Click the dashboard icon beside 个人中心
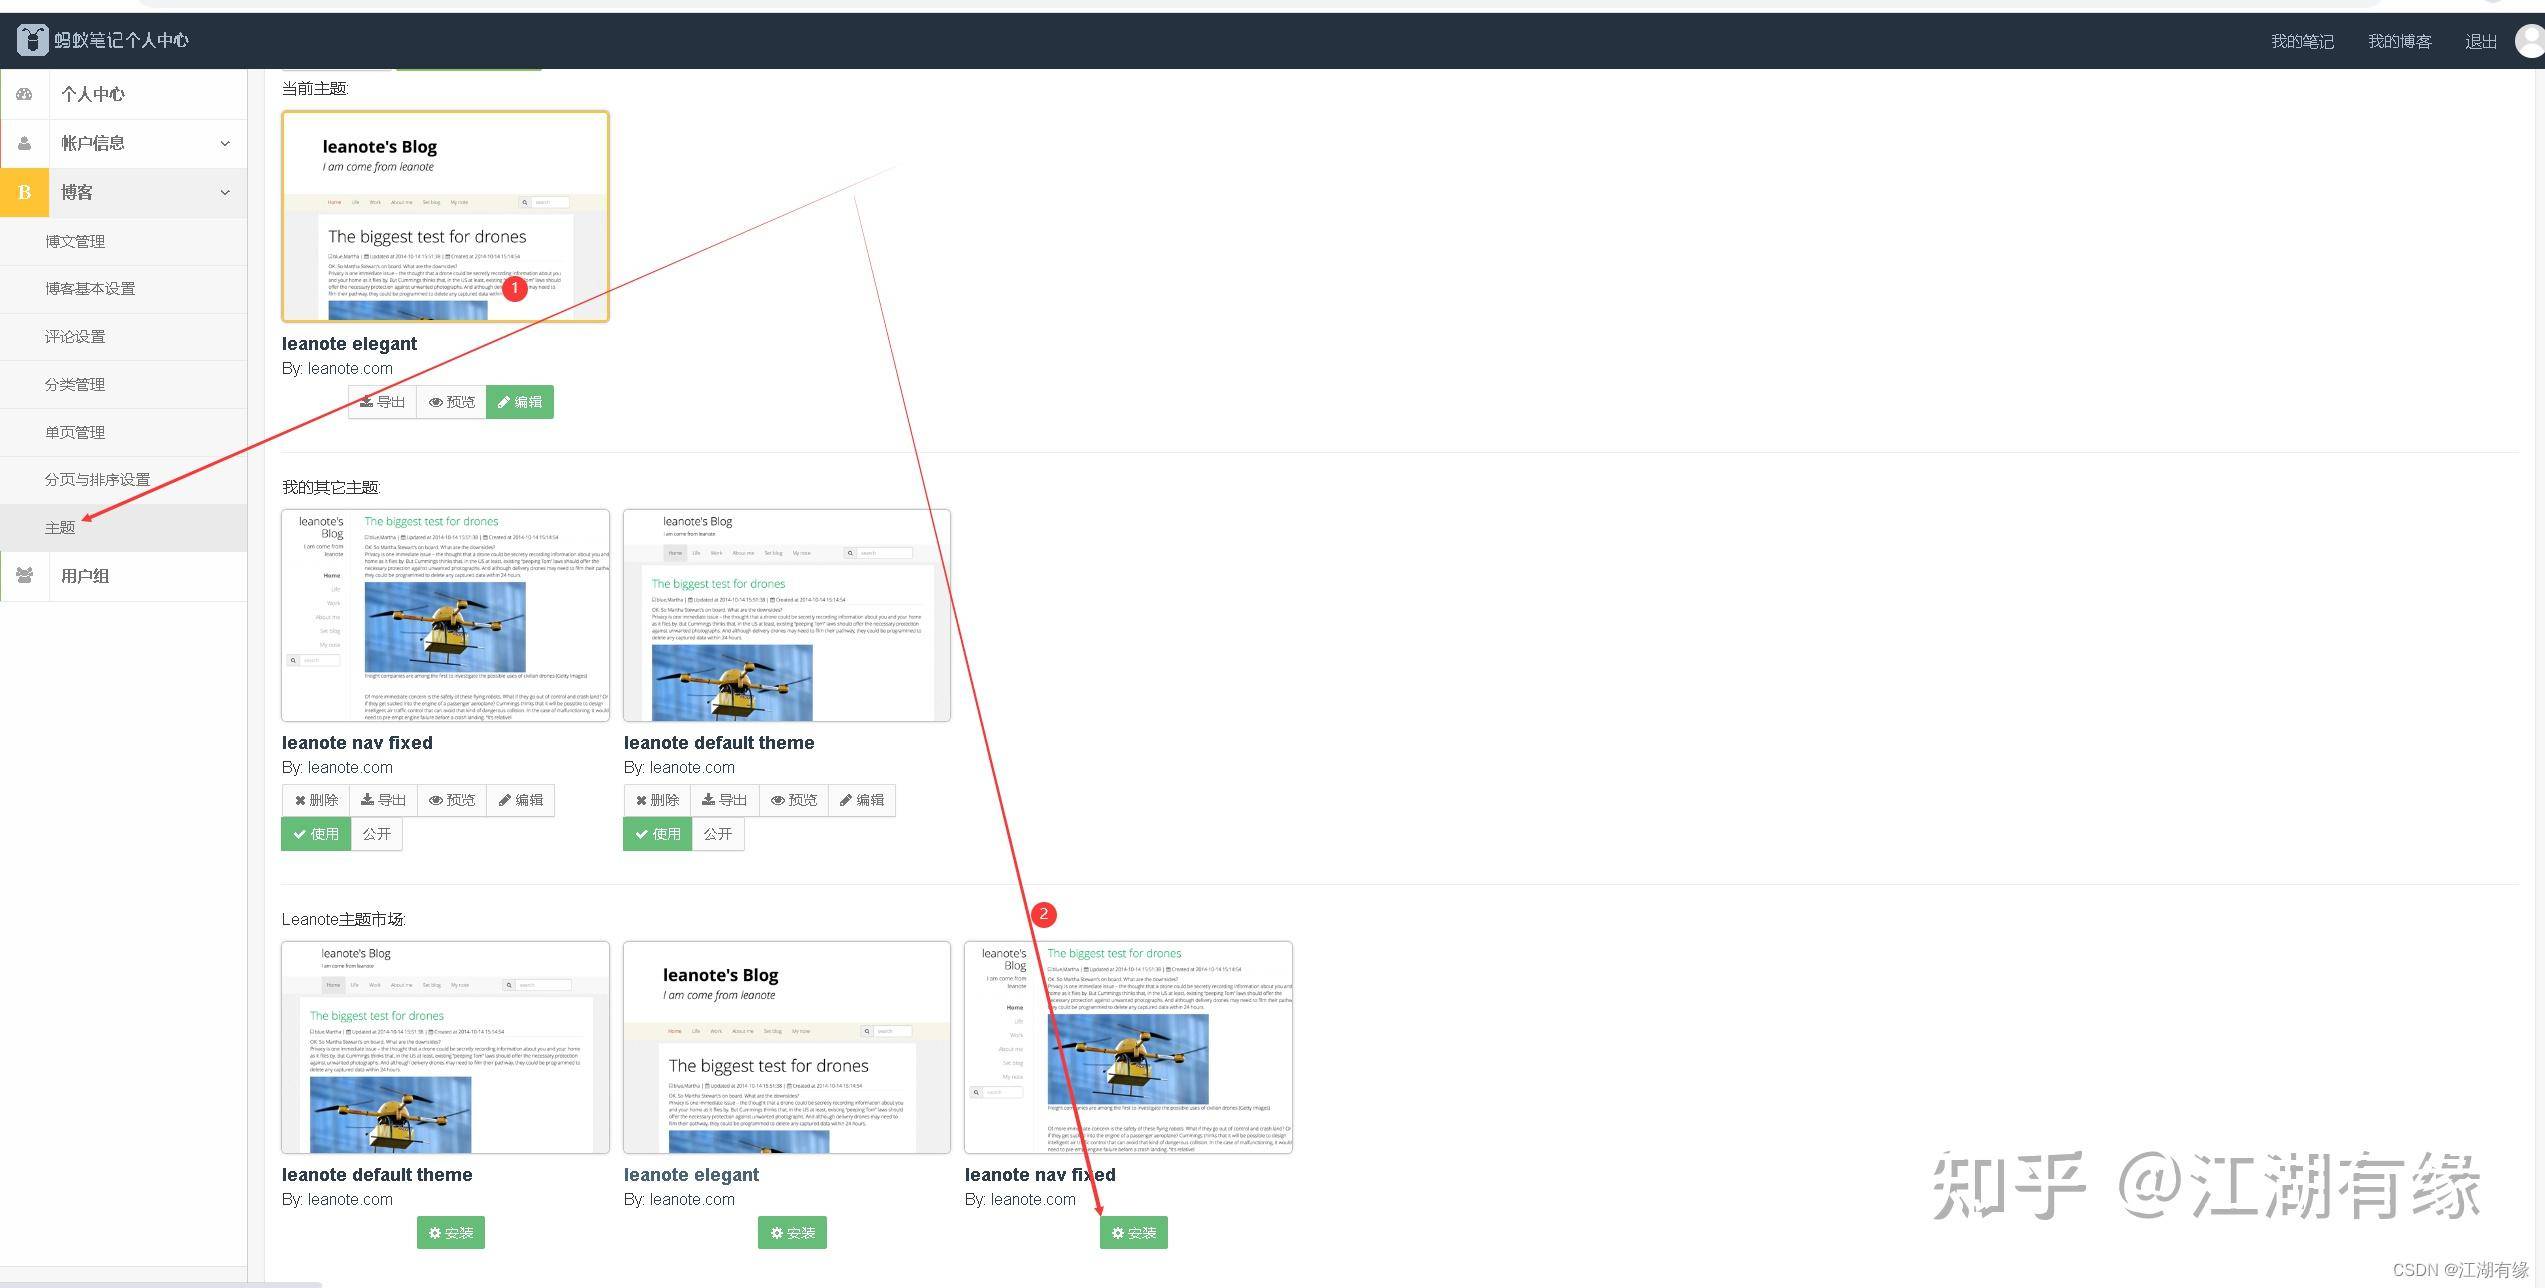This screenshot has width=2545, height=1288. coord(24,94)
